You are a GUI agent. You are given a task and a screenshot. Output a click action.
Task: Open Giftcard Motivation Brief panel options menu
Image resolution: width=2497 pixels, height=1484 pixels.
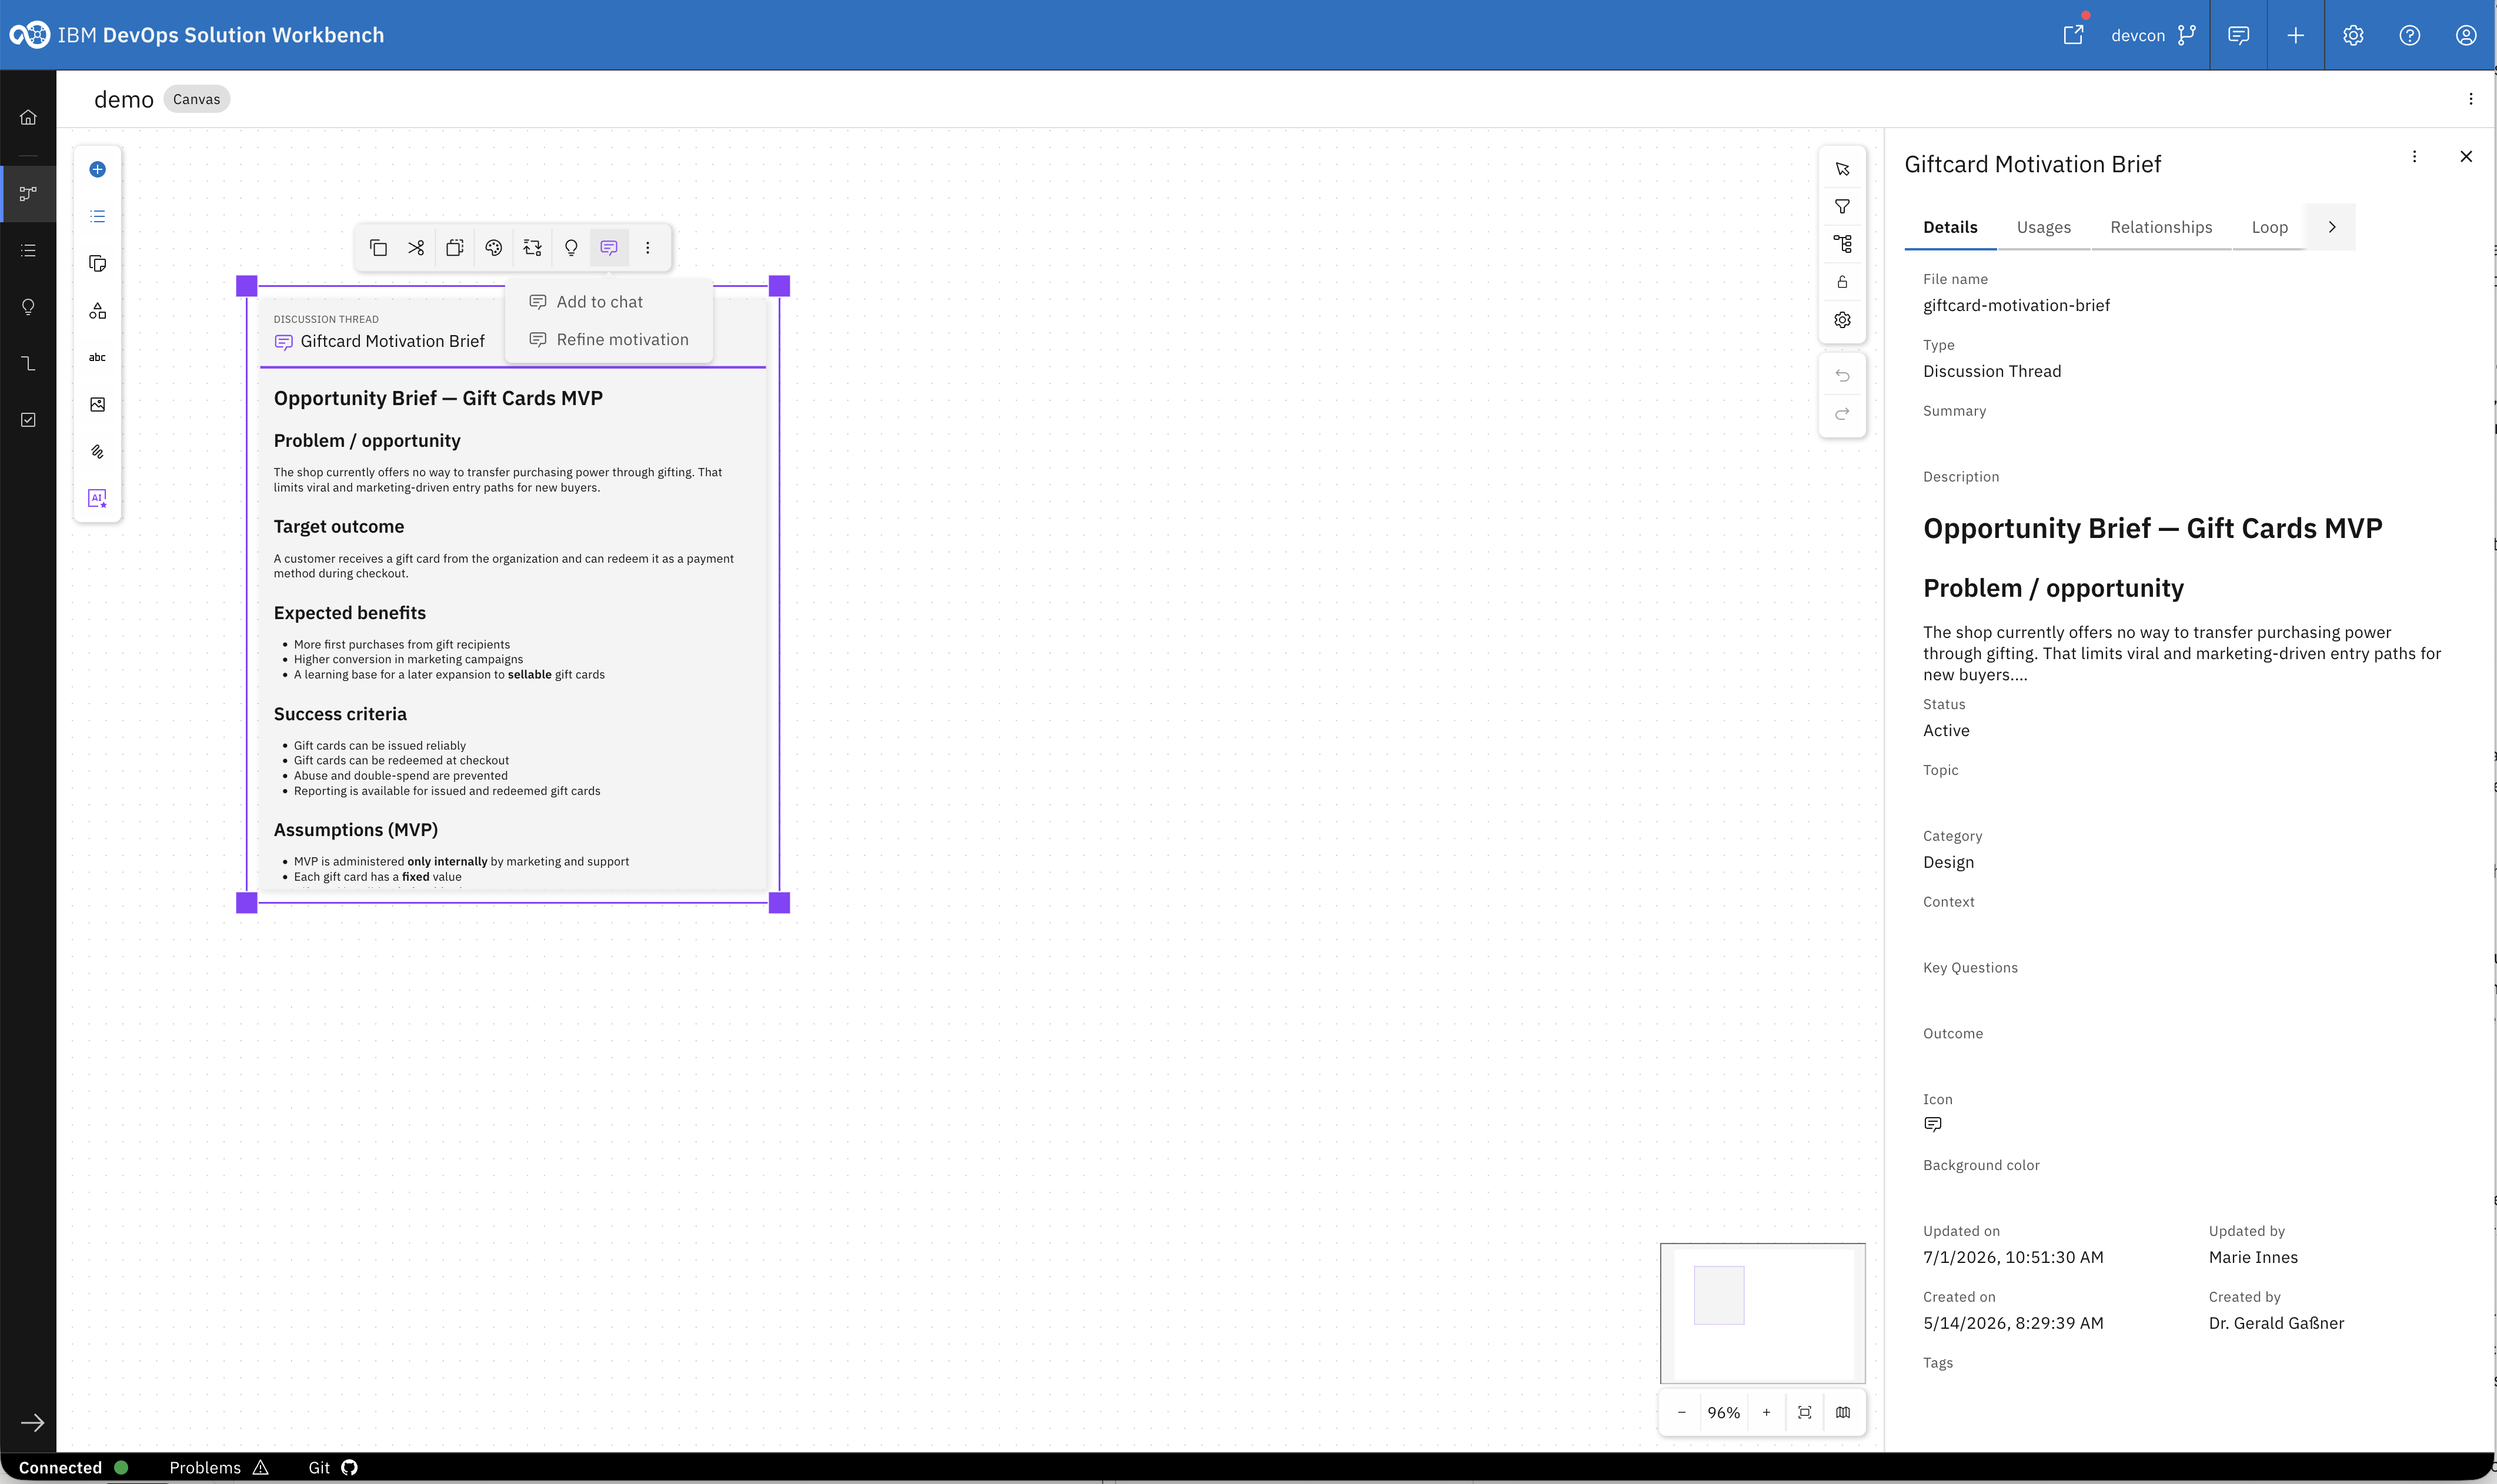click(2414, 157)
